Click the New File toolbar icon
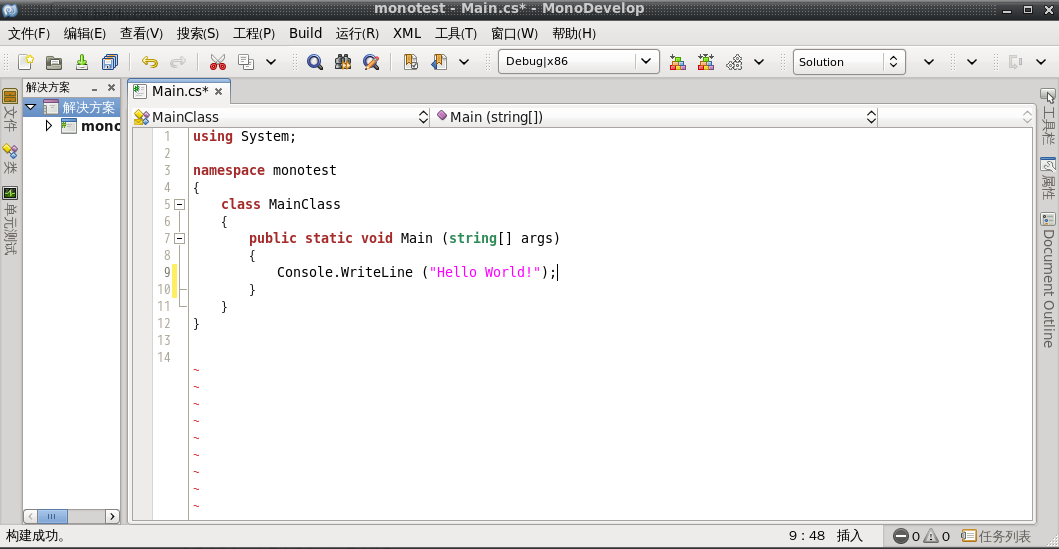1059x549 pixels. tap(26, 62)
